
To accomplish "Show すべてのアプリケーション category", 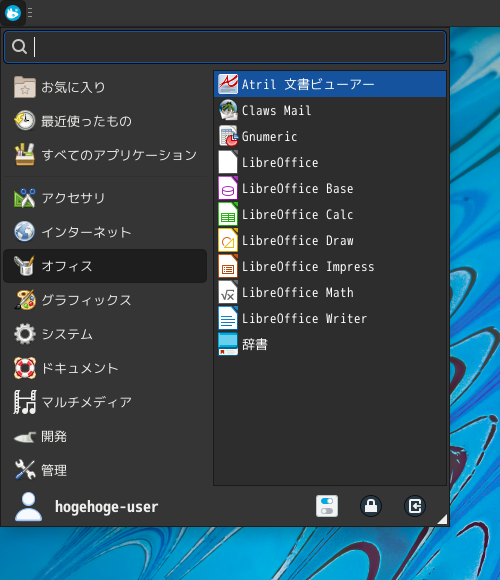I will click(105, 155).
